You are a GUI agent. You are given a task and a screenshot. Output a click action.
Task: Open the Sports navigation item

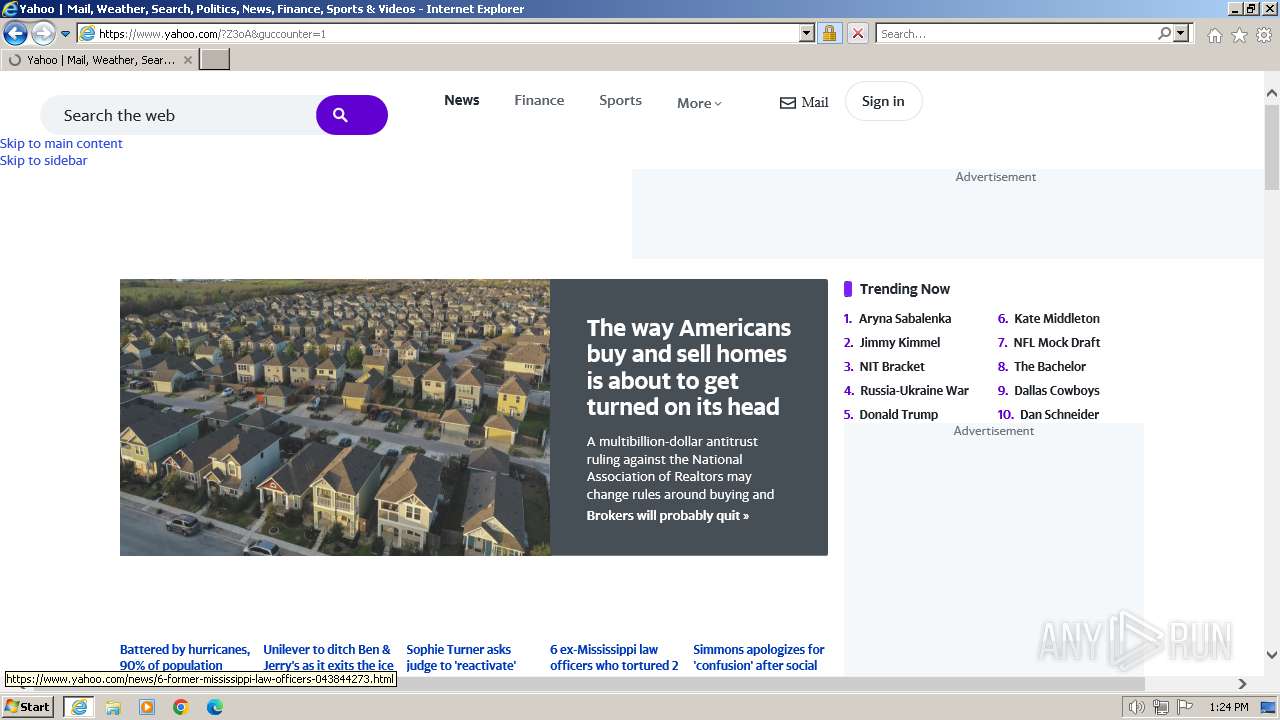pyautogui.click(x=620, y=100)
